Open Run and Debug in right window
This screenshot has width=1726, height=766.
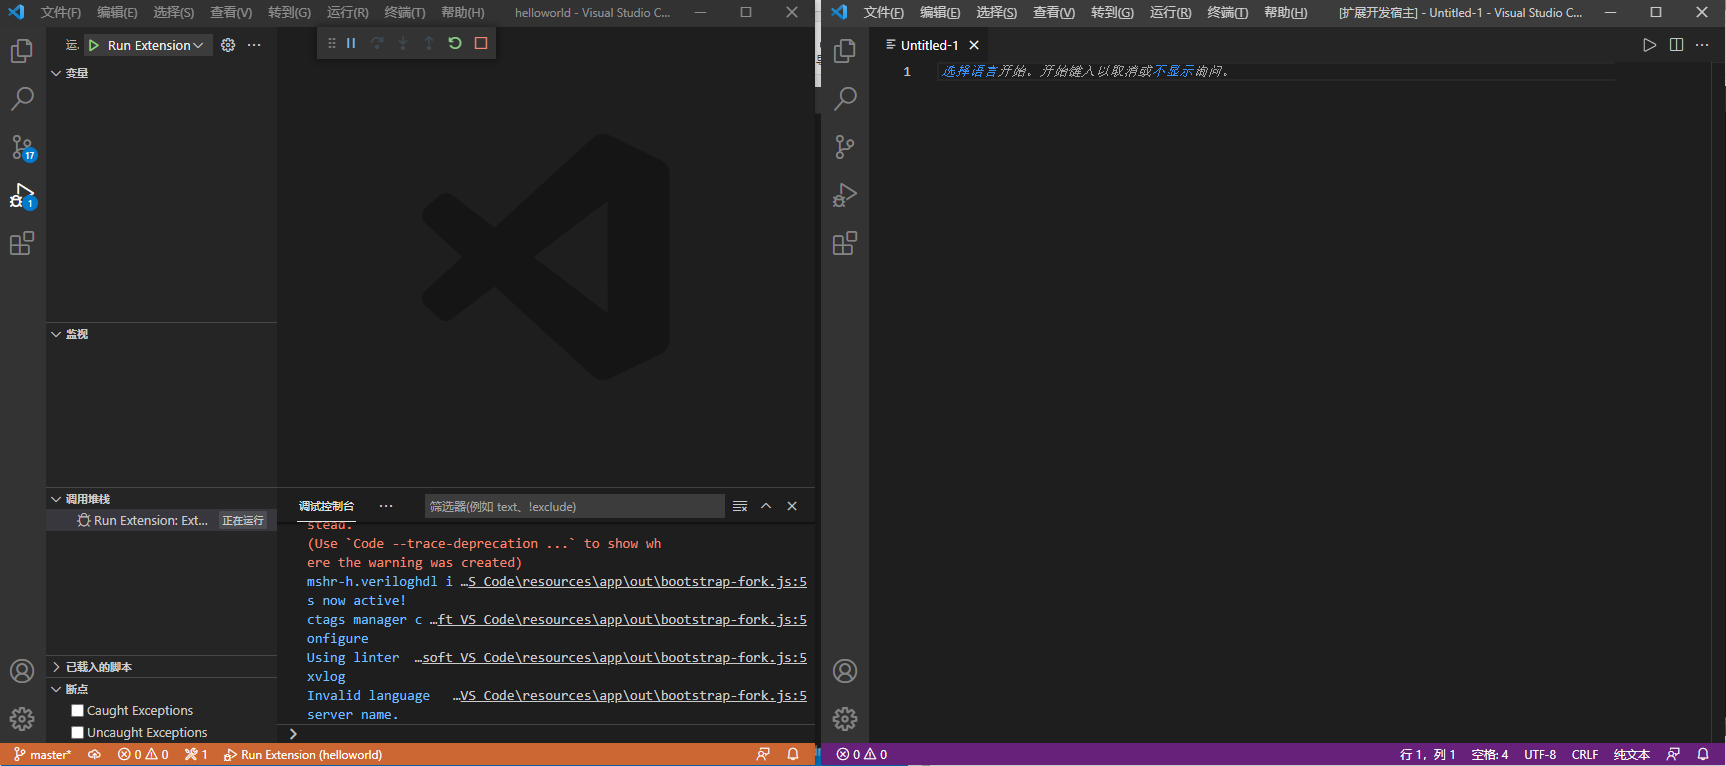845,196
